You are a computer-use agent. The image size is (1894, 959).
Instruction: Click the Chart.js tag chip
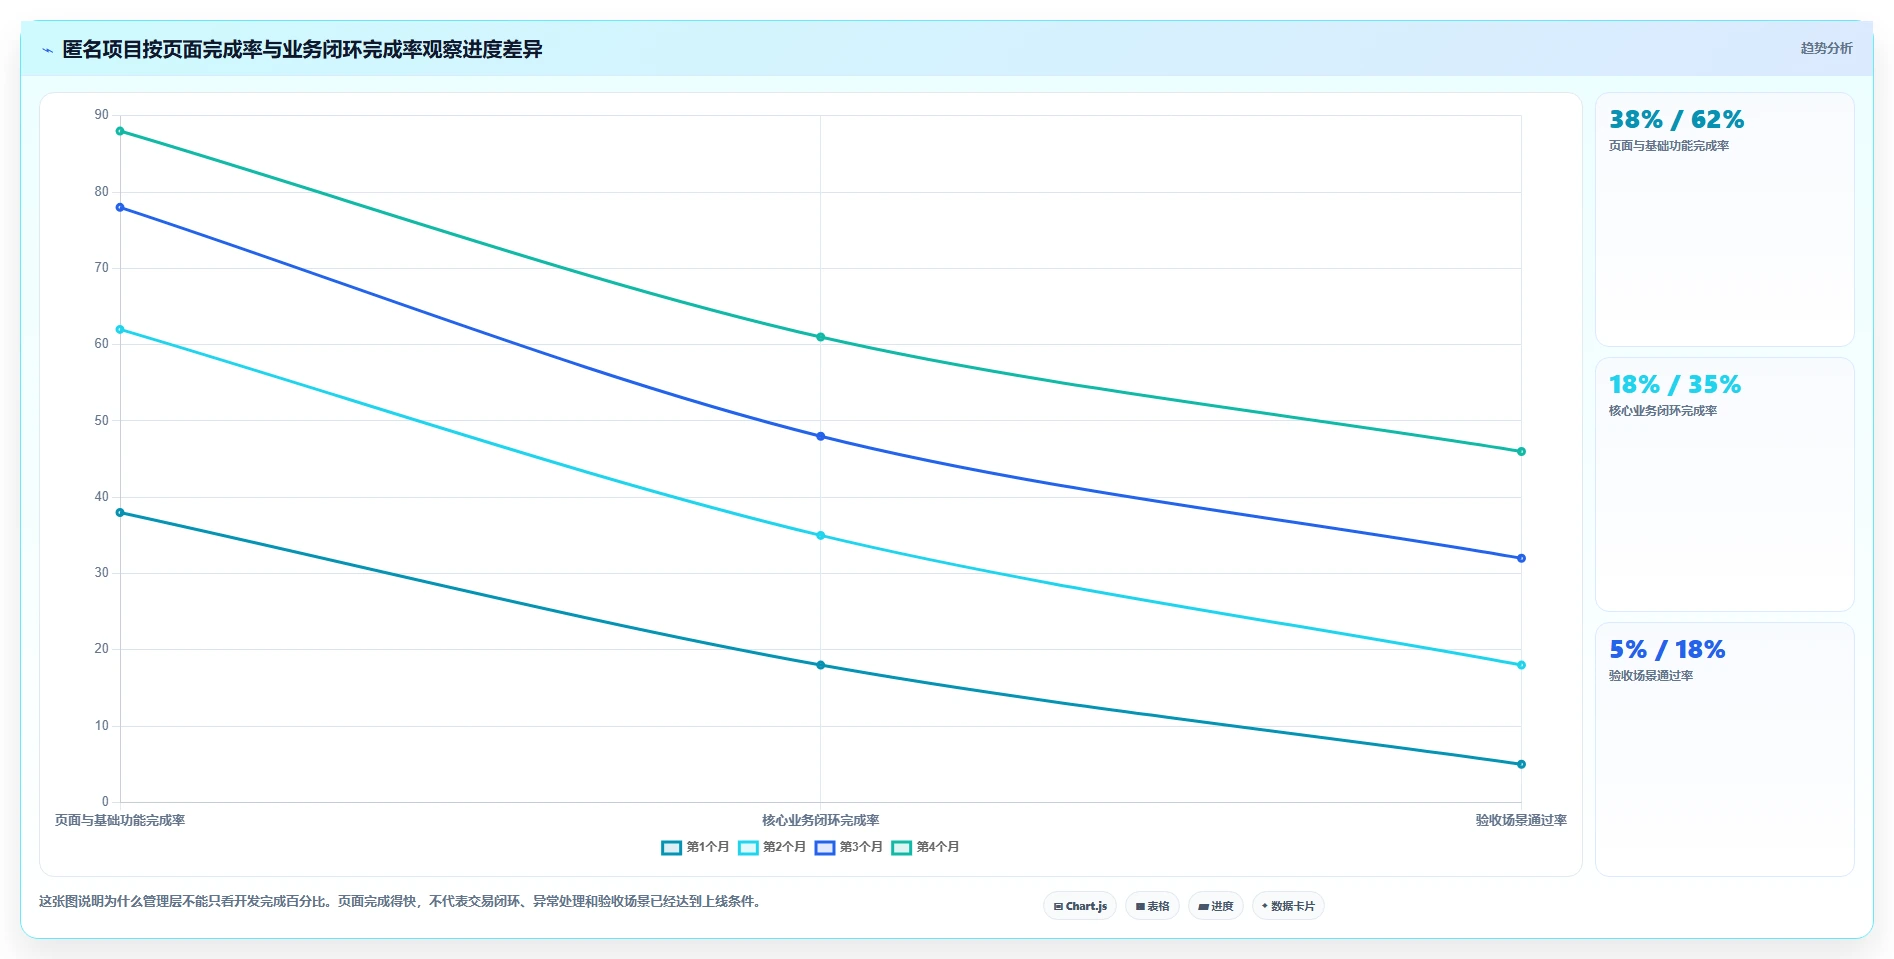pyautogui.click(x=1080, y=906)
